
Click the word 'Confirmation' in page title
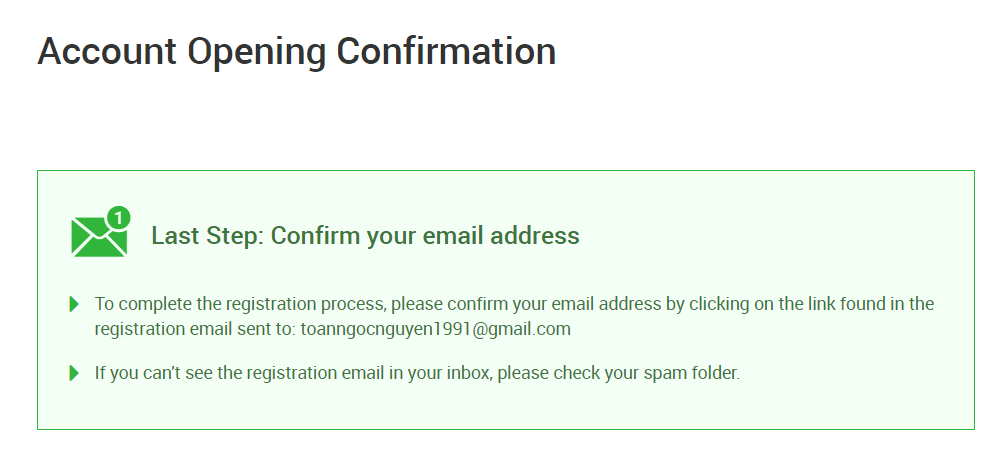point(446,50)
